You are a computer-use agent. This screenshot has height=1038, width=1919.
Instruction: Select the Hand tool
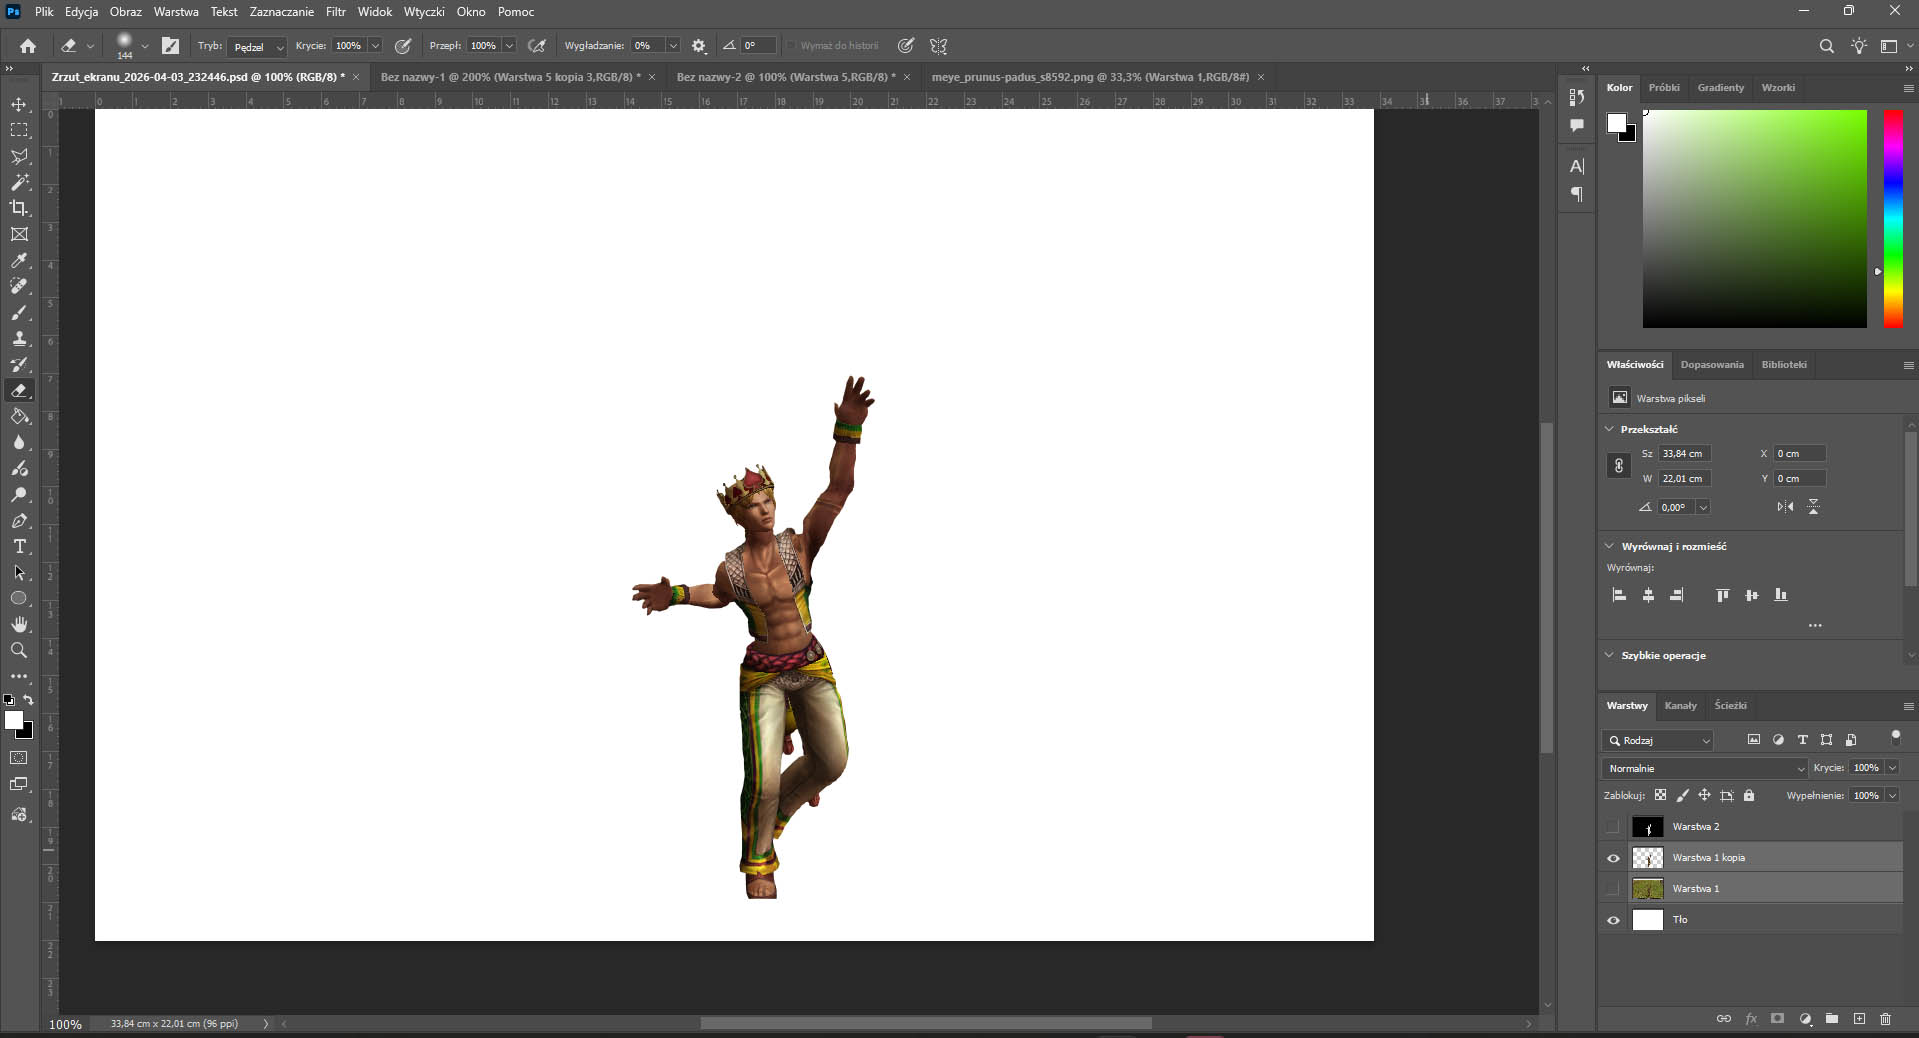(x=19, y=624)
